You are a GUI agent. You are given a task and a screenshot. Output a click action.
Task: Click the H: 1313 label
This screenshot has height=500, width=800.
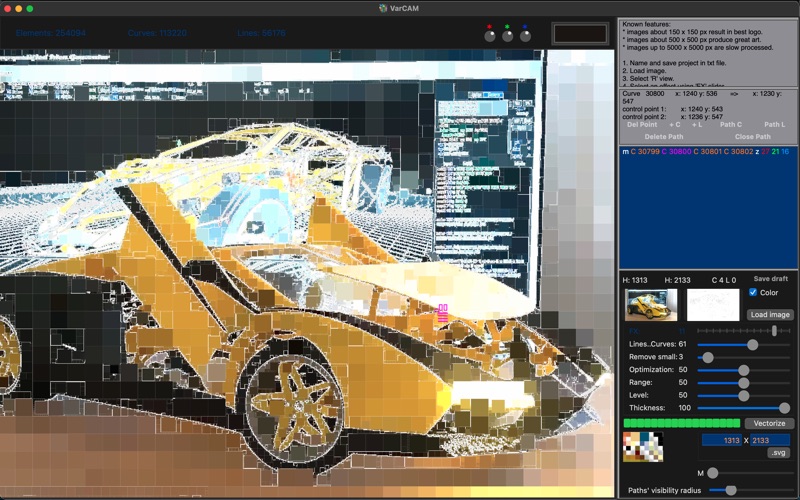(635, 280)
